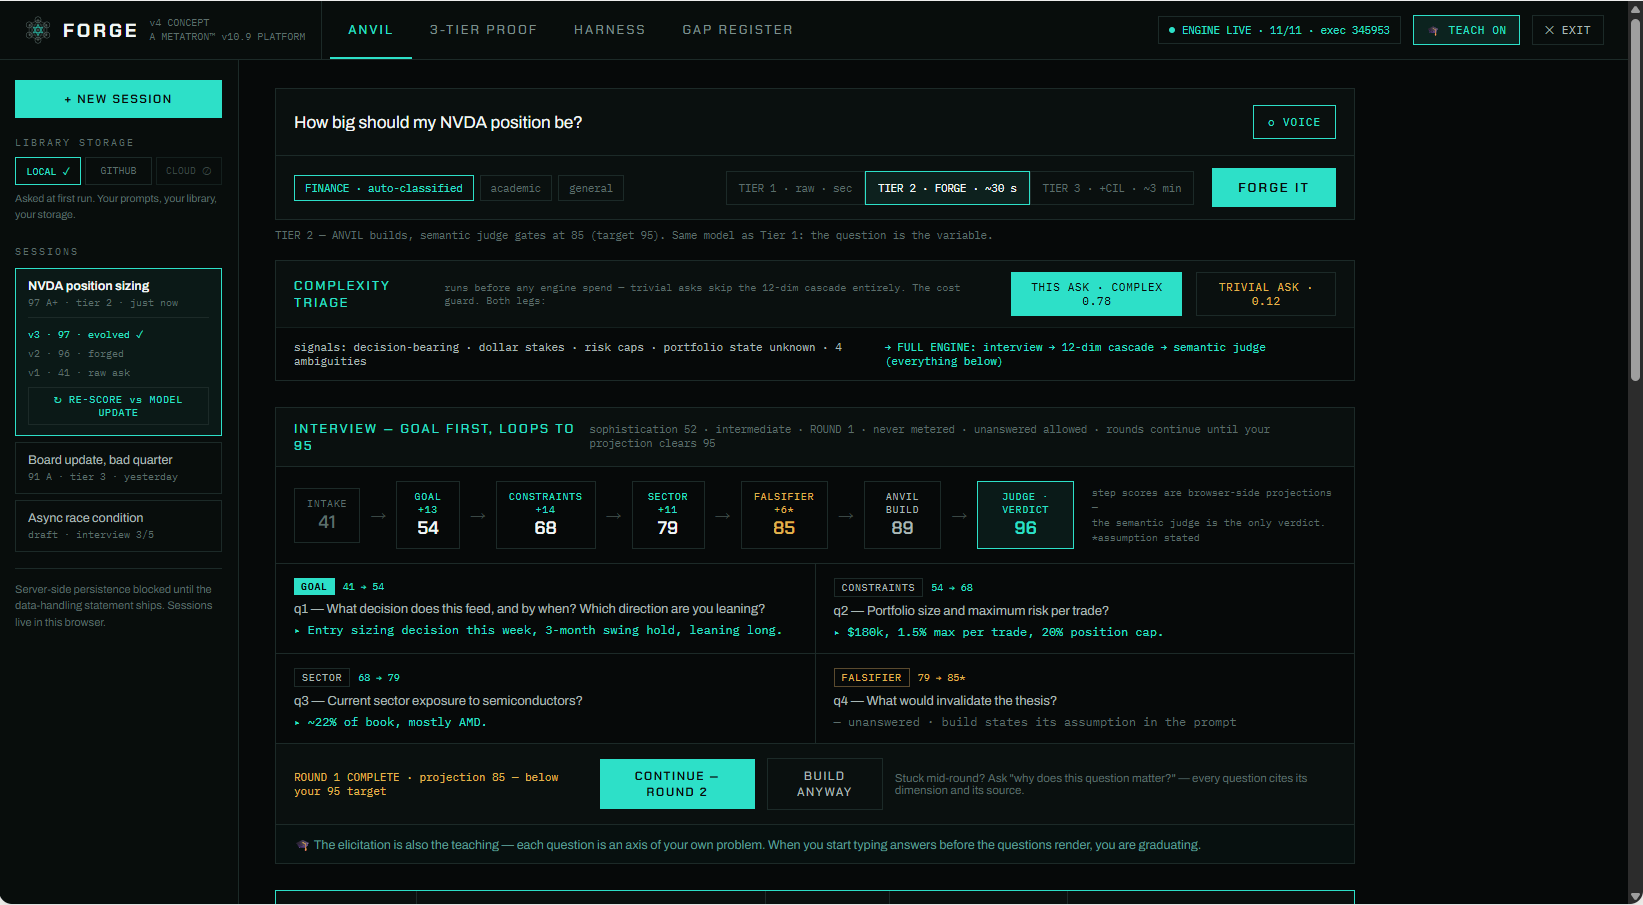
Task: Click THIS ASK COMPLEX 0.78 card
Action: pos(1096,294)
